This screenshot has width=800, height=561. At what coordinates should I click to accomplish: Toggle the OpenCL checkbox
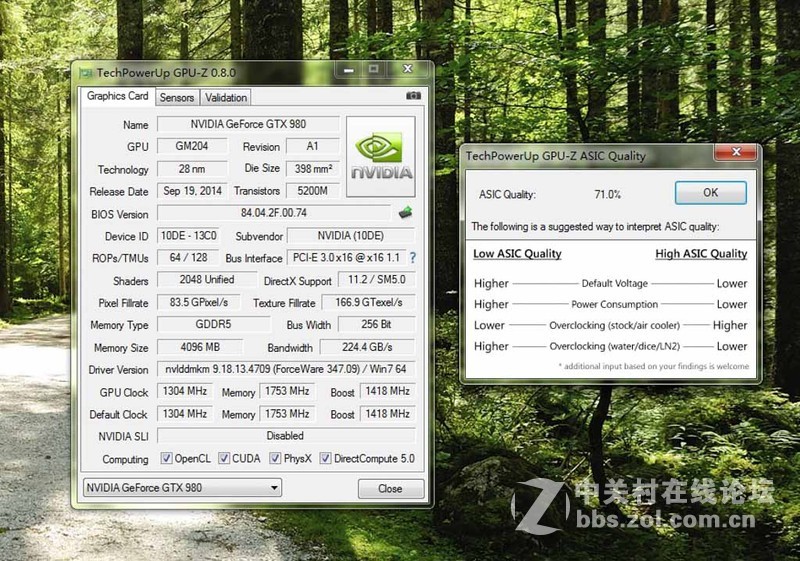[x=166, y=458]
